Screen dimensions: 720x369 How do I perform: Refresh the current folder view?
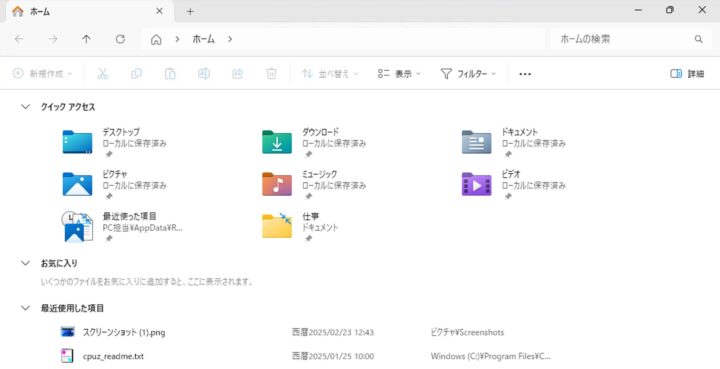point(120,39)
